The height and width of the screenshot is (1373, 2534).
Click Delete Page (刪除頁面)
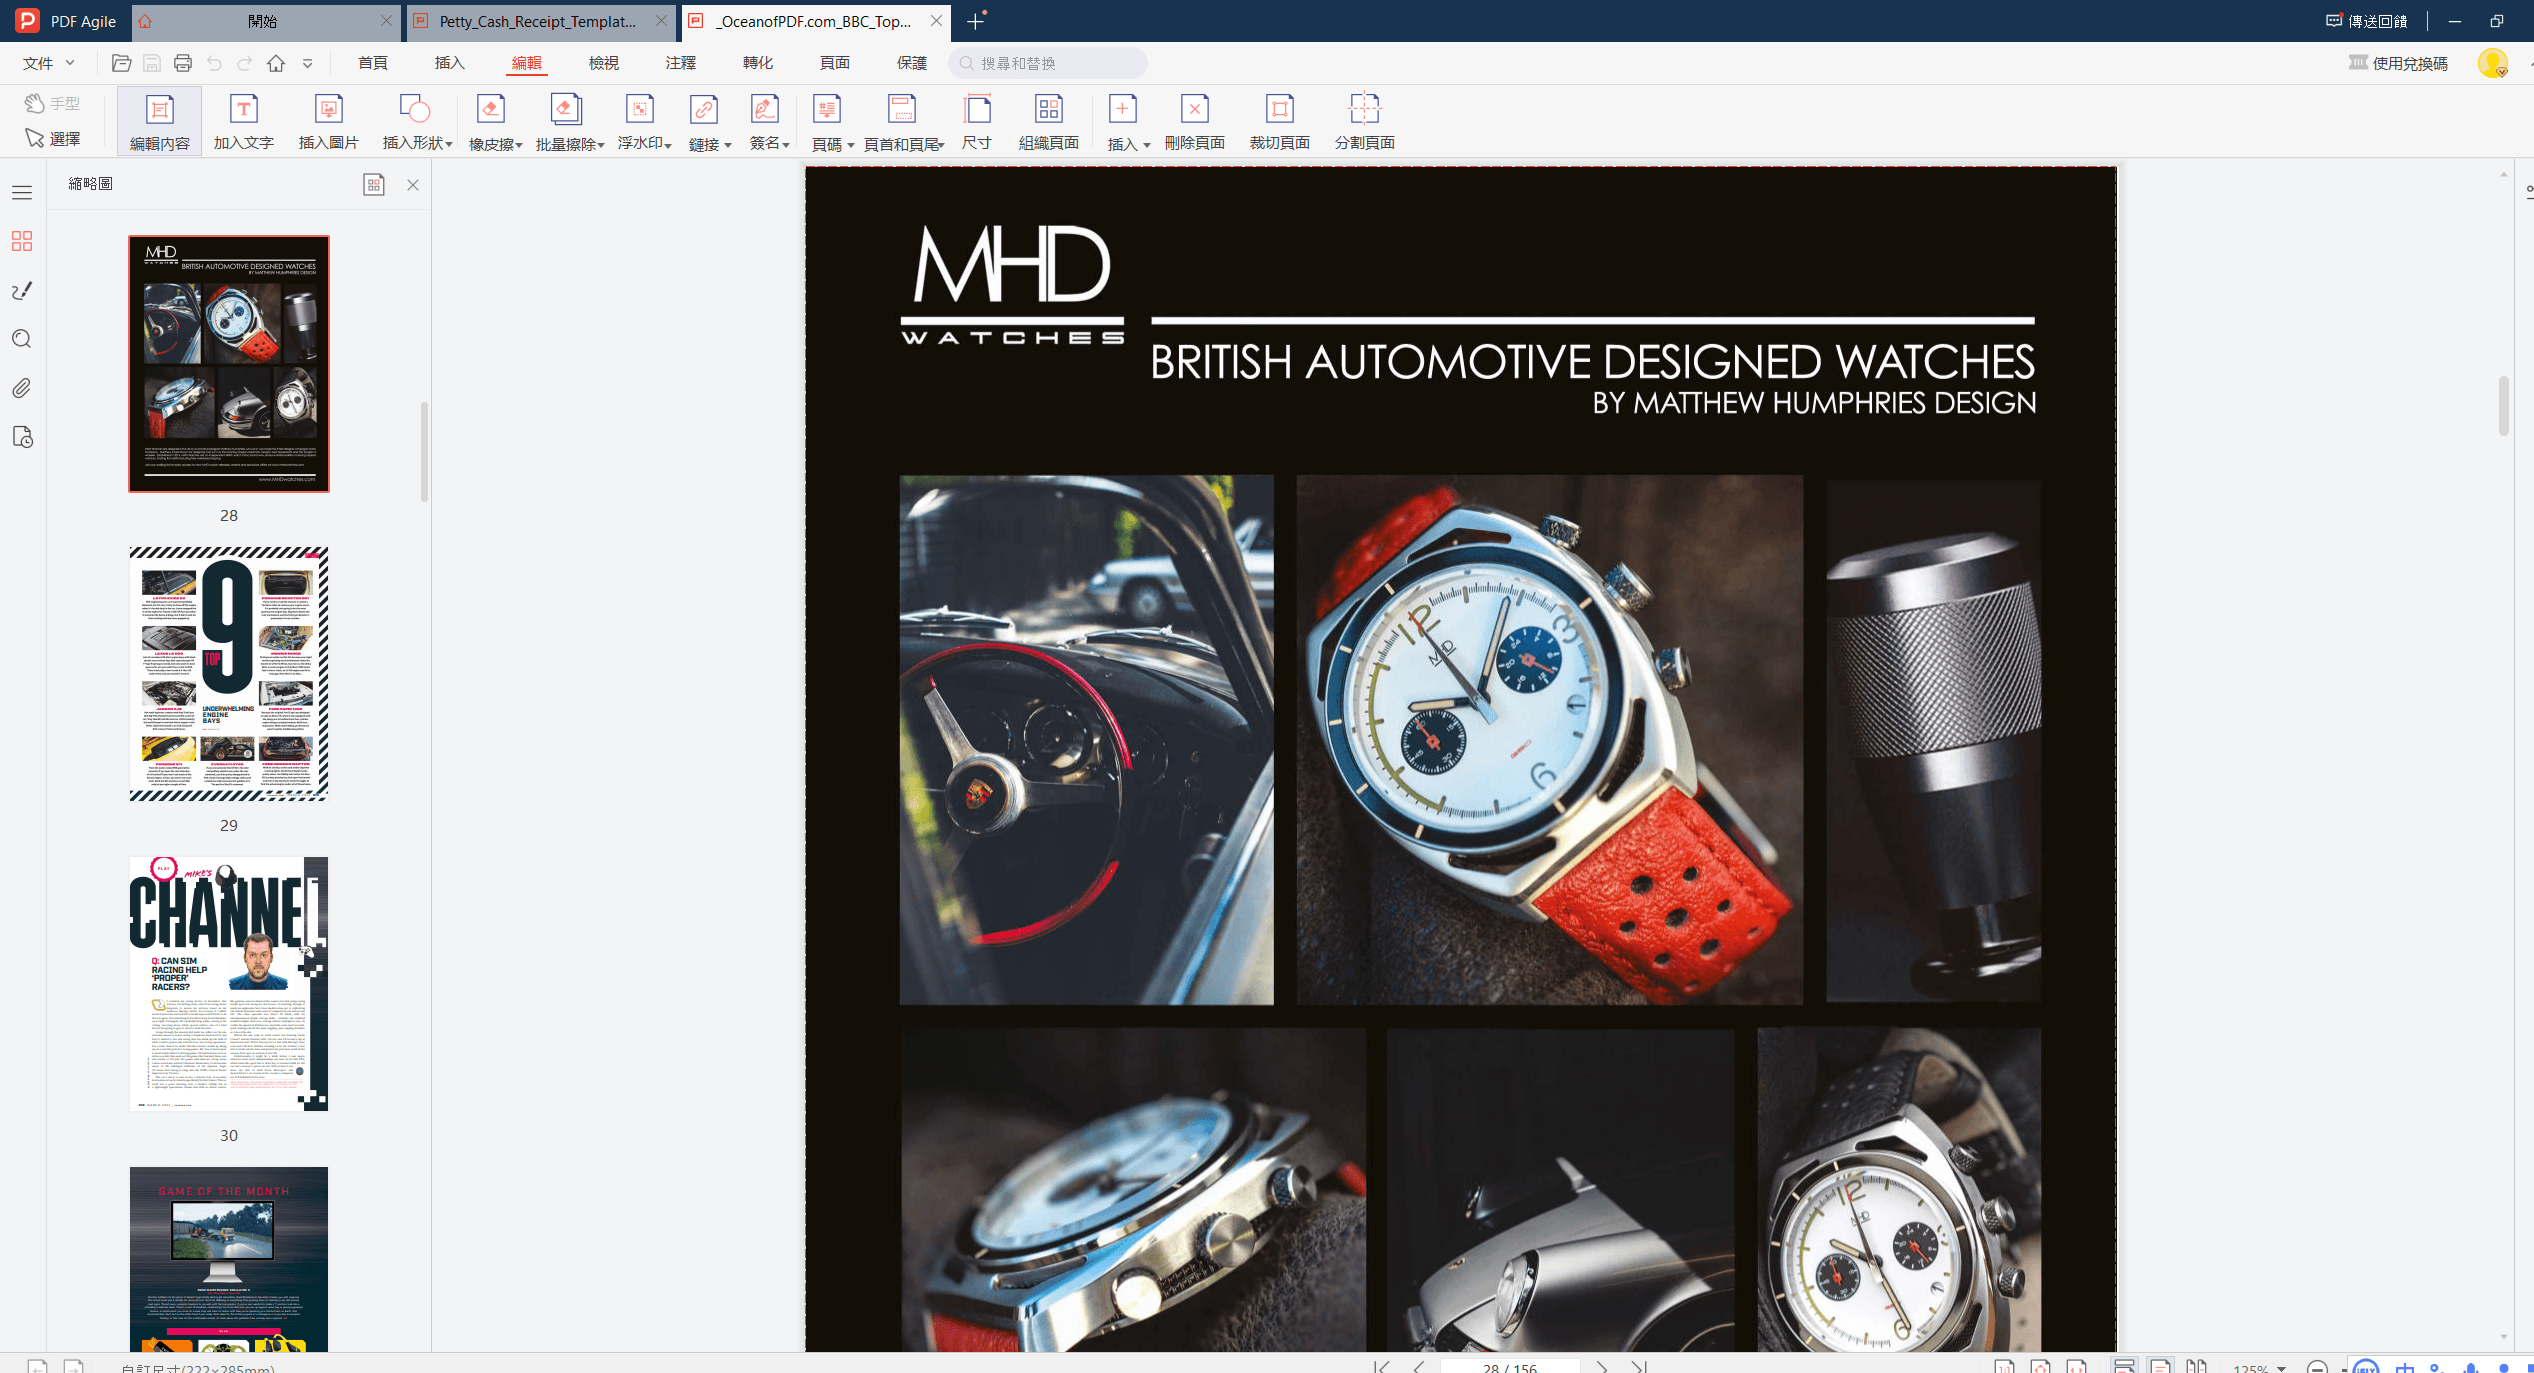pos(1195,121)
